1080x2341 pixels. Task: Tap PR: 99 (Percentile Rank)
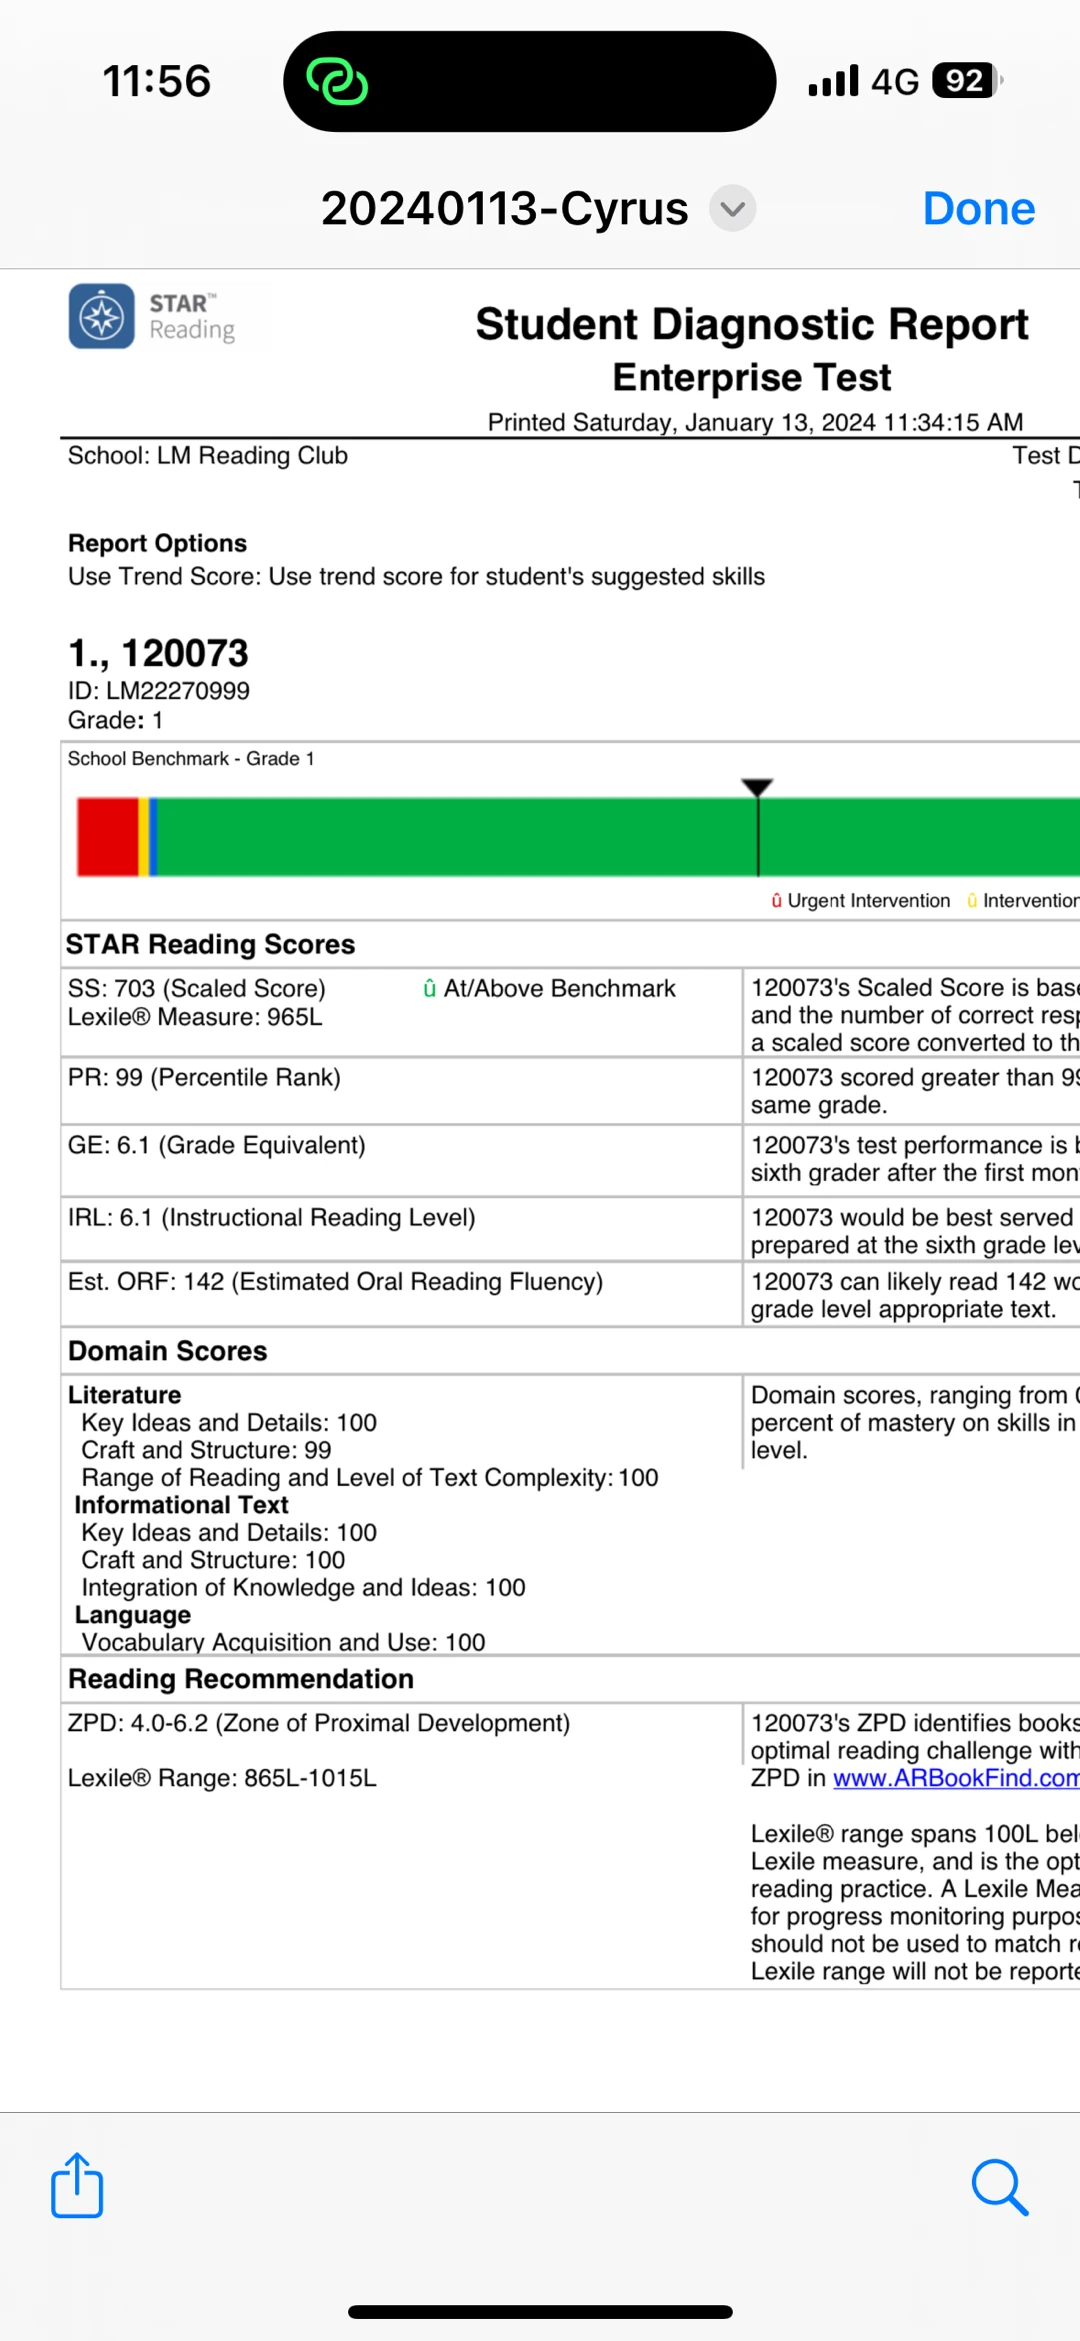click(204, 1077)
